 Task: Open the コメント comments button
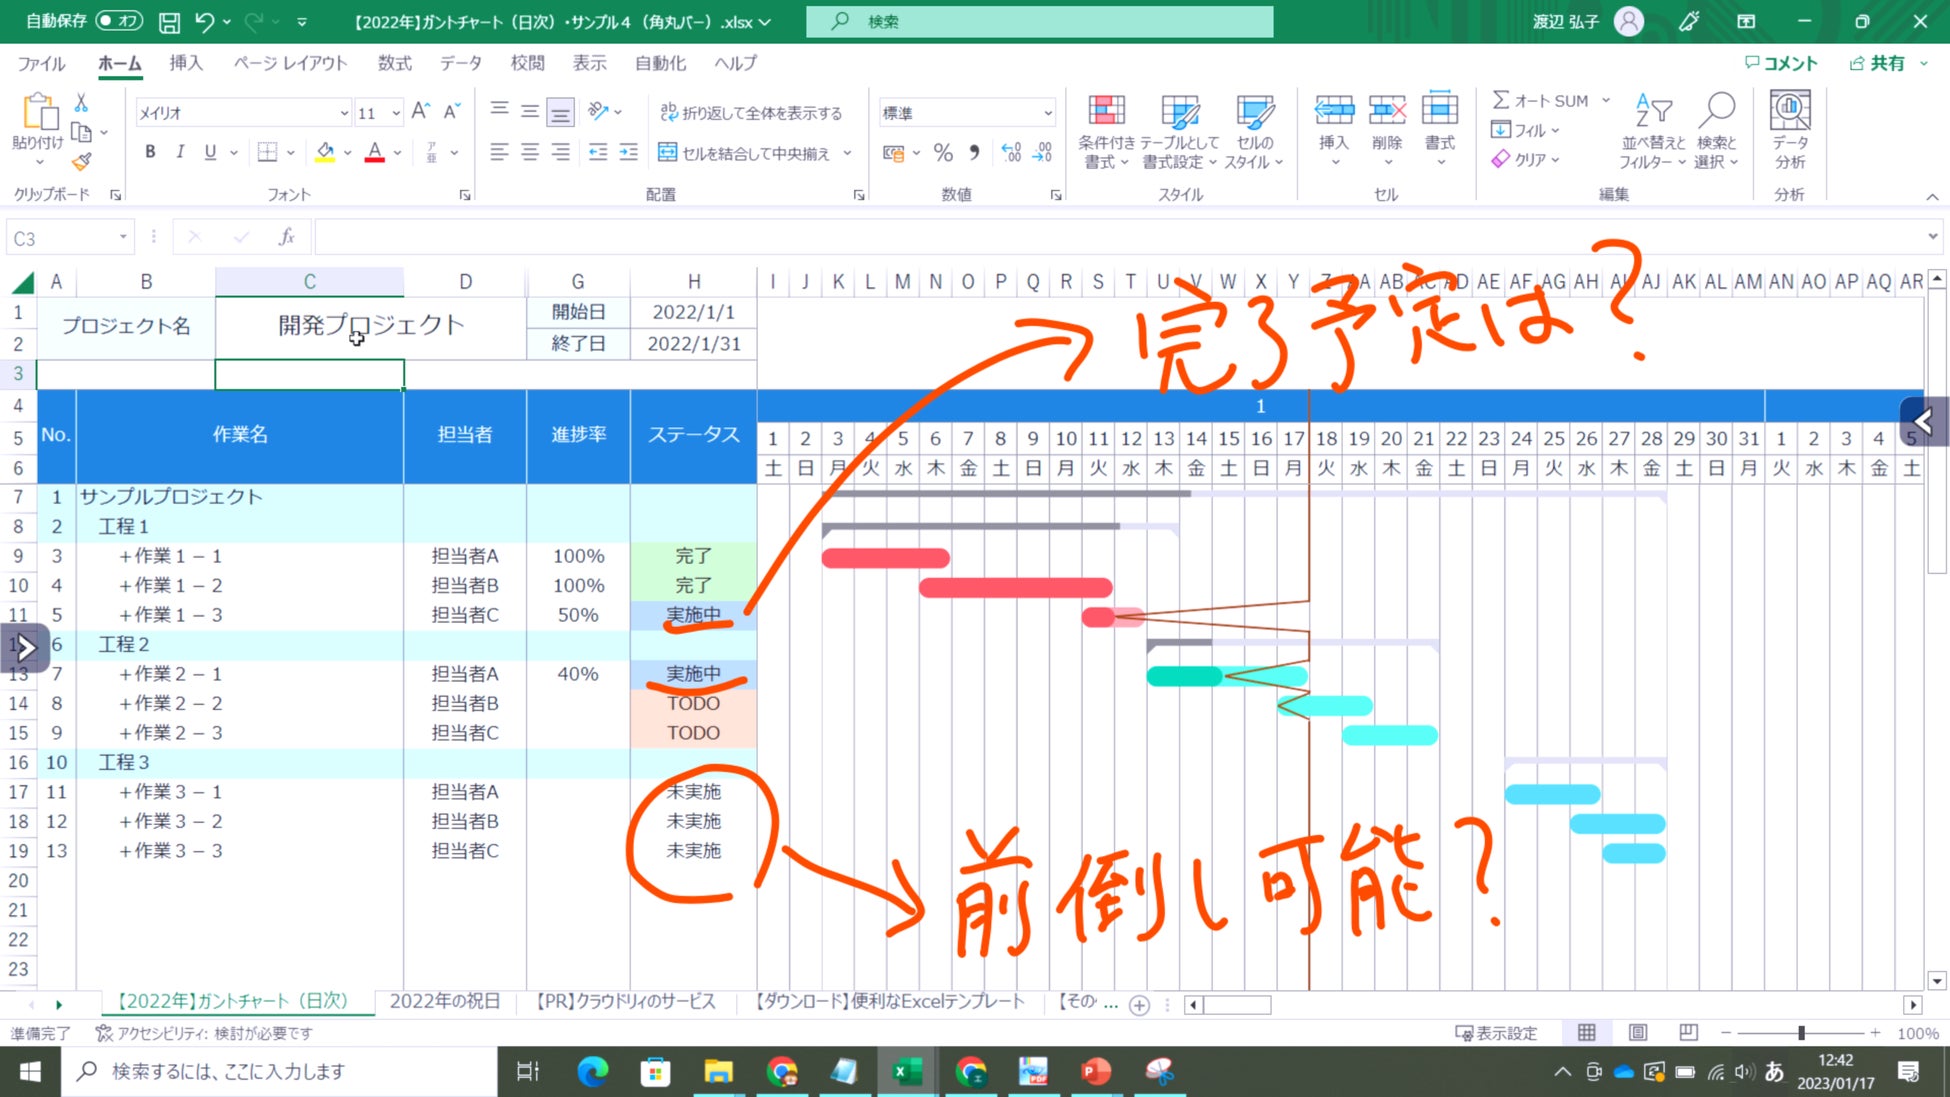click(x=1780, y=63)
